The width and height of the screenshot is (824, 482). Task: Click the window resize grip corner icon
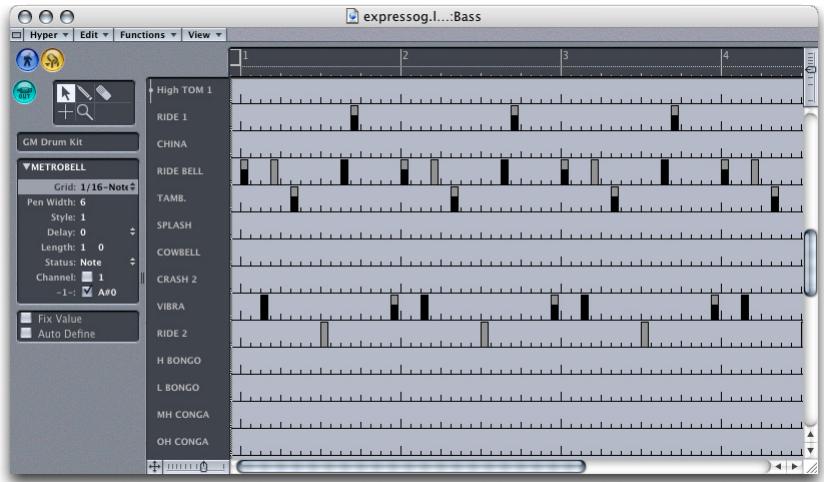812,467
